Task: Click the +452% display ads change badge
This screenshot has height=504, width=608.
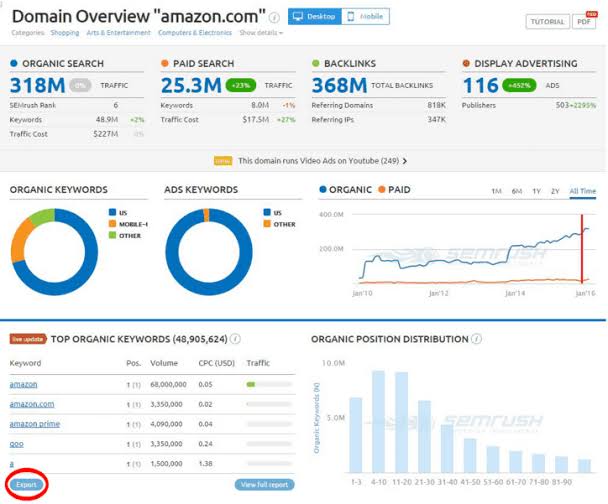Action: [519, 85]
